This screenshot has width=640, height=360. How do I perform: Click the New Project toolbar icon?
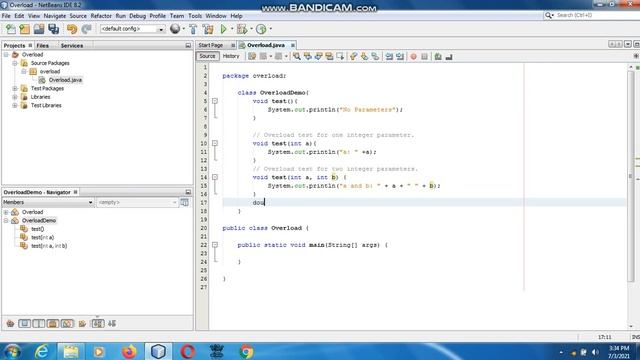(24, 29)
